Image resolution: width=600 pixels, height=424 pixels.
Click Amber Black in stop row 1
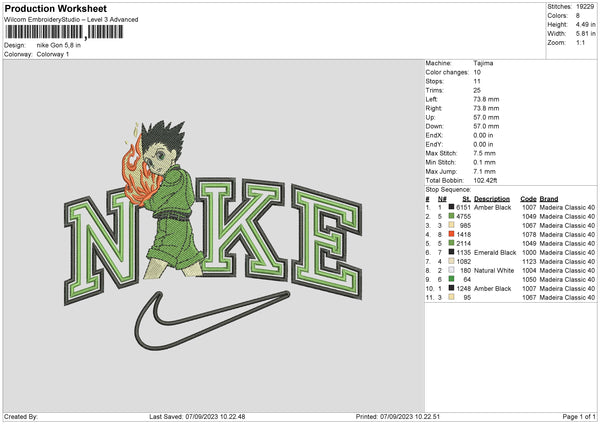(492, 207)
